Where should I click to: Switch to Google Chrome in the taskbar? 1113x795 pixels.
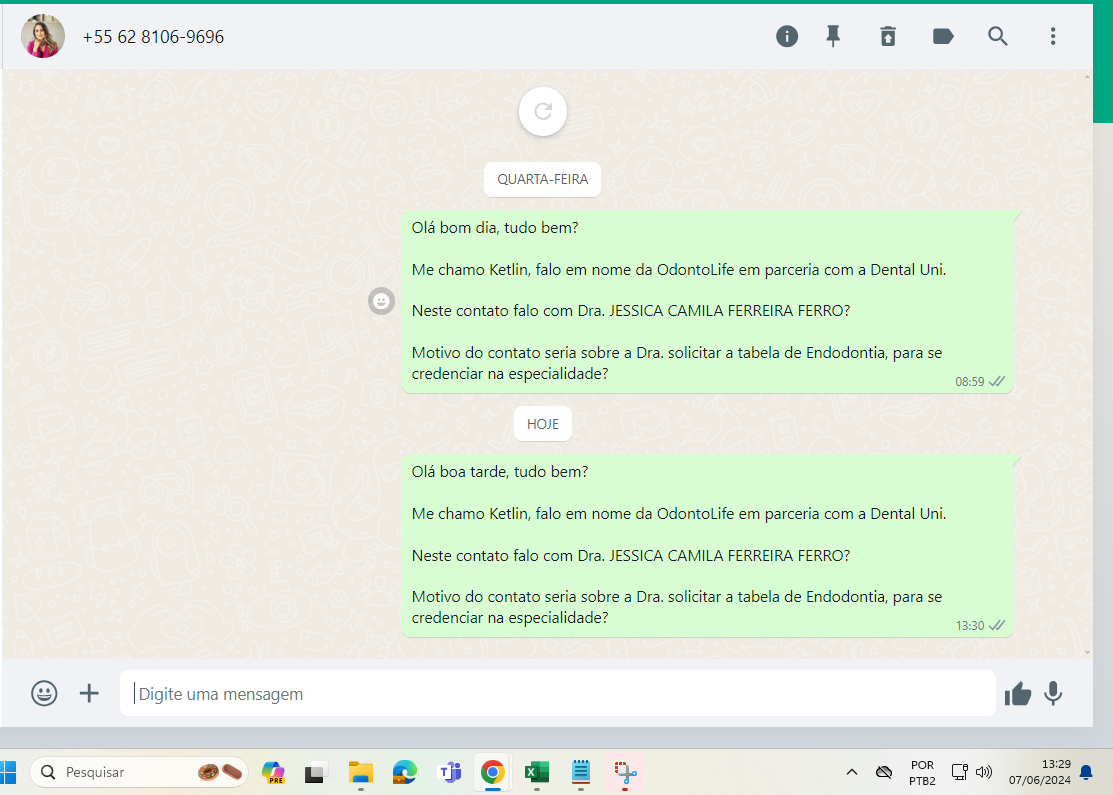click(493, 772)
